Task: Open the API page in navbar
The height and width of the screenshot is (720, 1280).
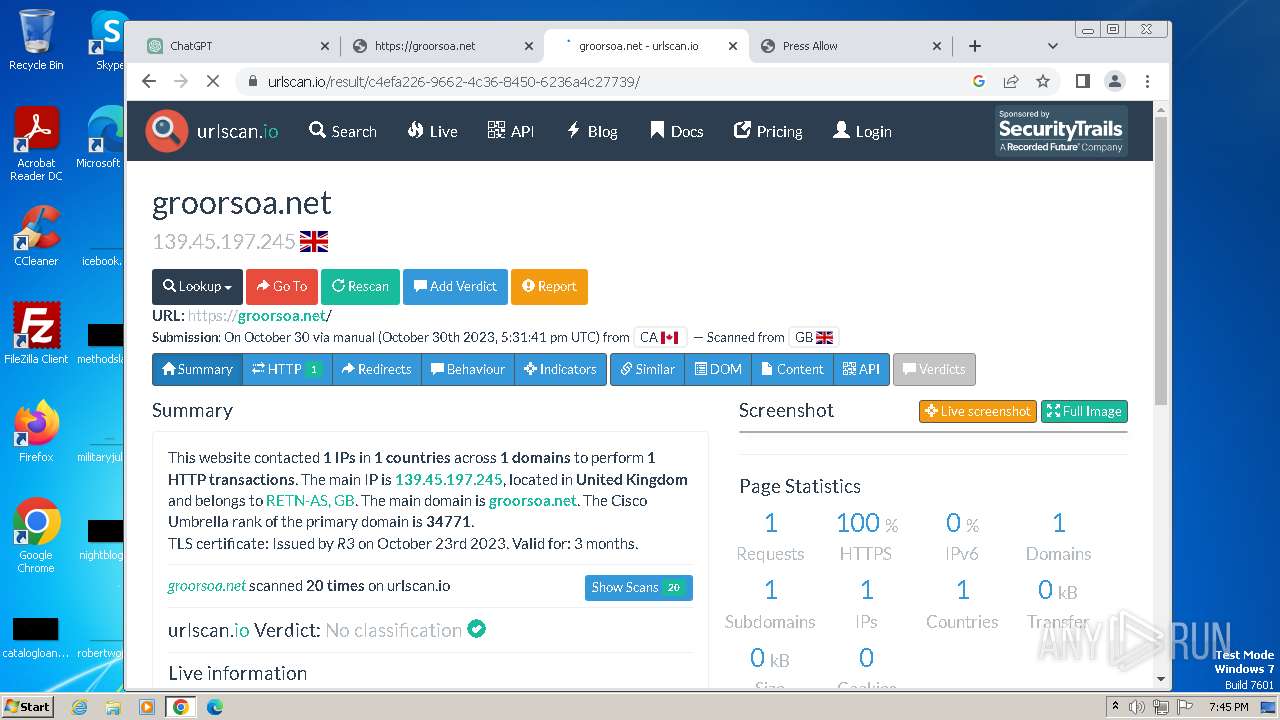Action: [x=511, y=131]
